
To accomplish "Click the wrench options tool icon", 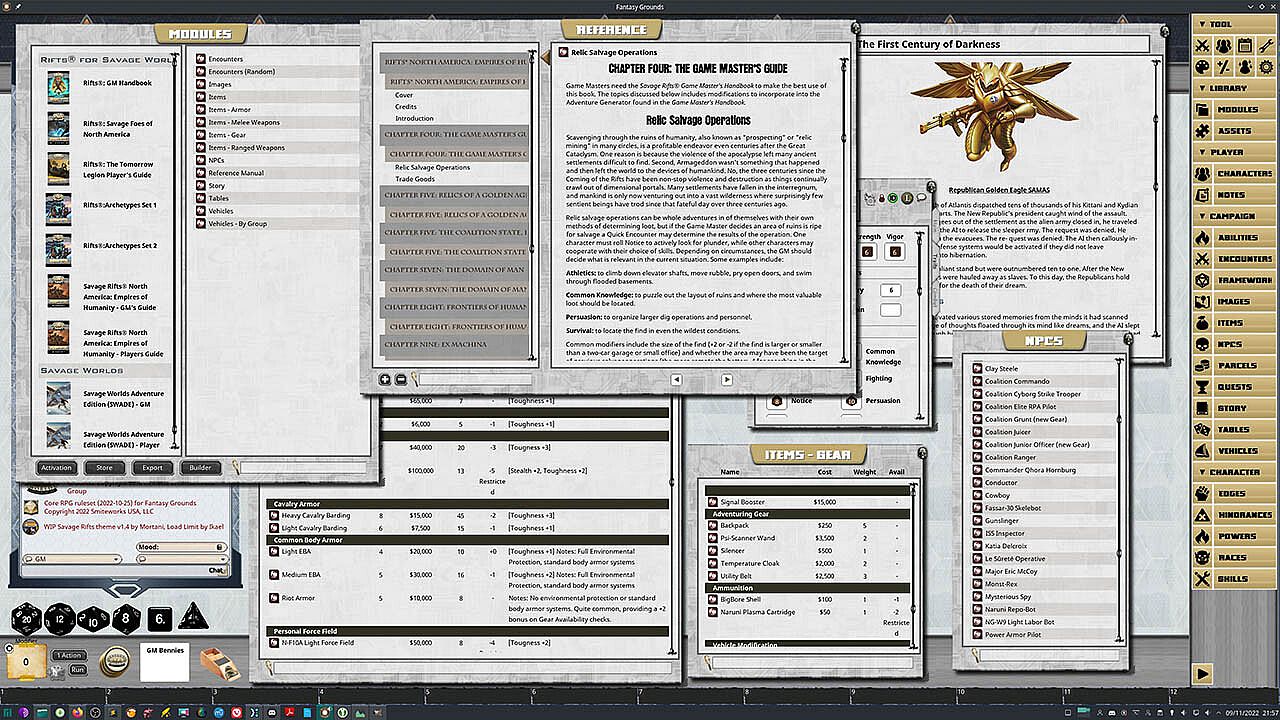I will click(x=1265, y=46).
